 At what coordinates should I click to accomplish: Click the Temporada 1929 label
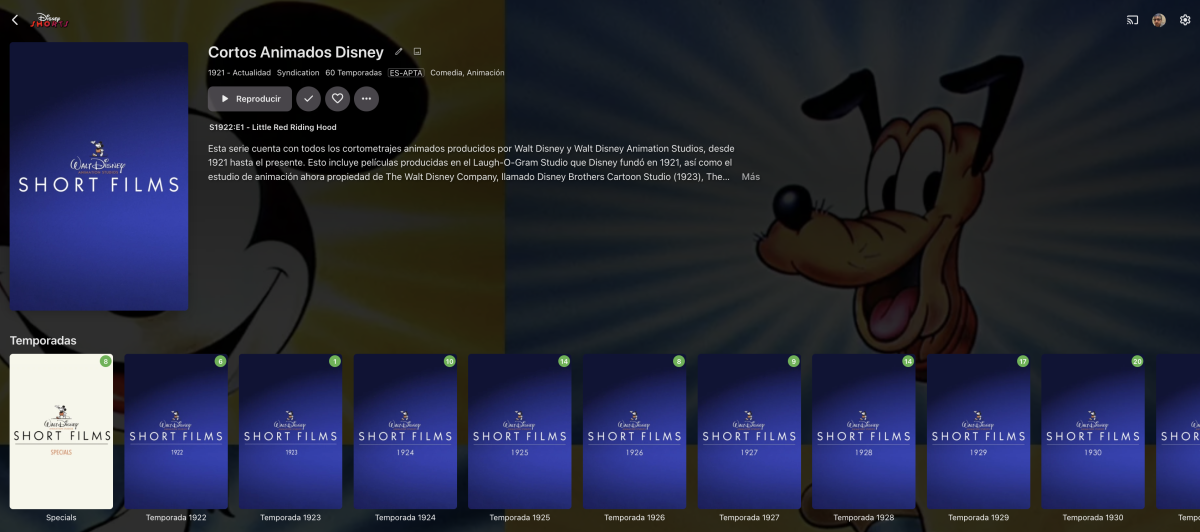979,518
